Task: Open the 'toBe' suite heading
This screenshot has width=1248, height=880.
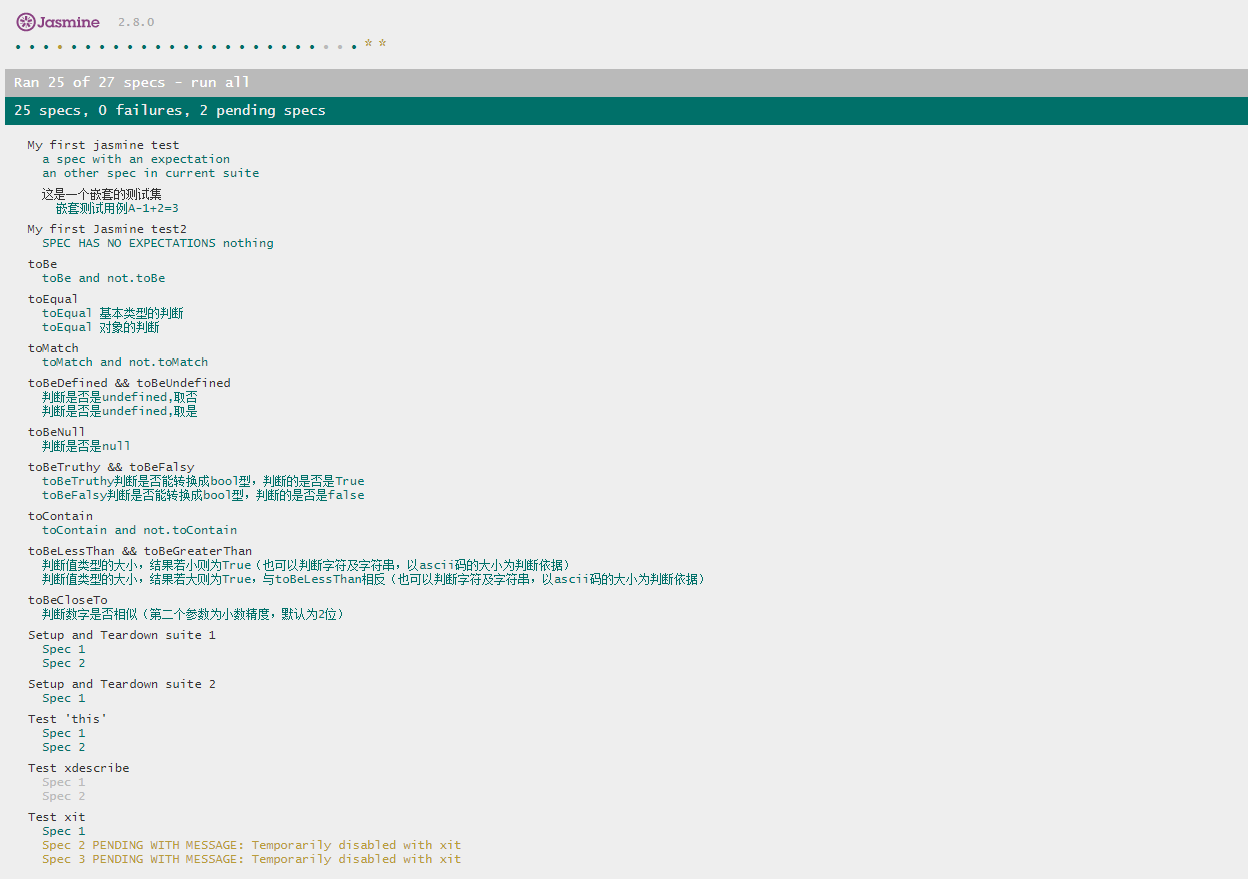Action: coord(43,264)
